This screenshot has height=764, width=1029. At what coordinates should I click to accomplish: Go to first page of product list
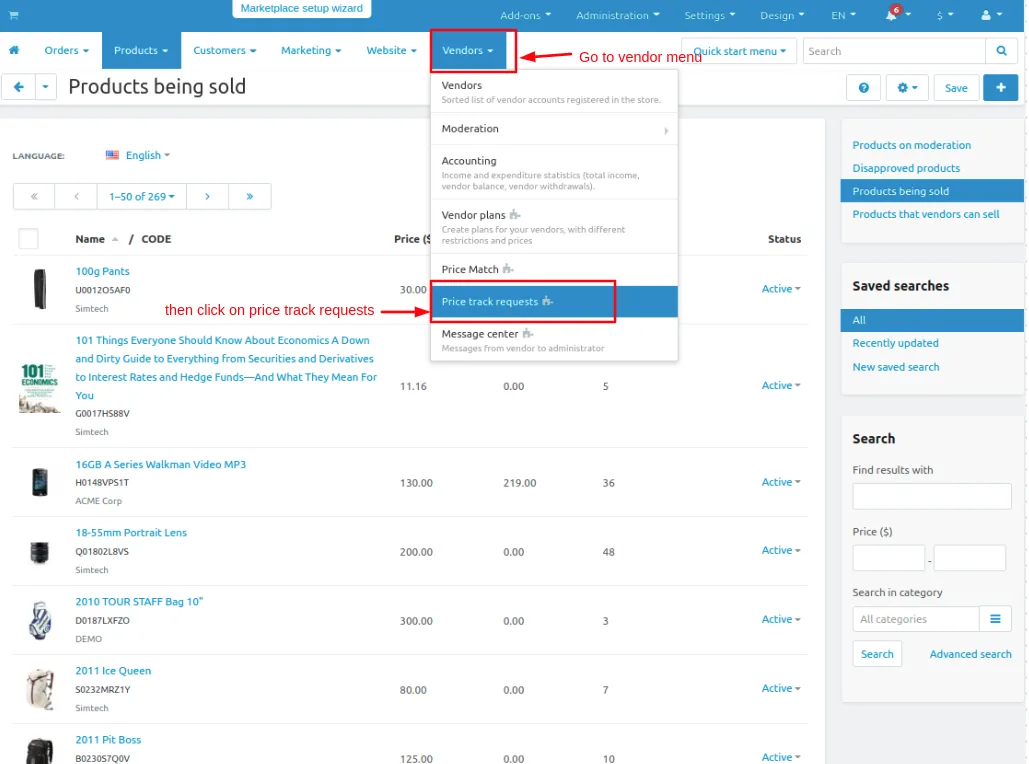(34, 196)
